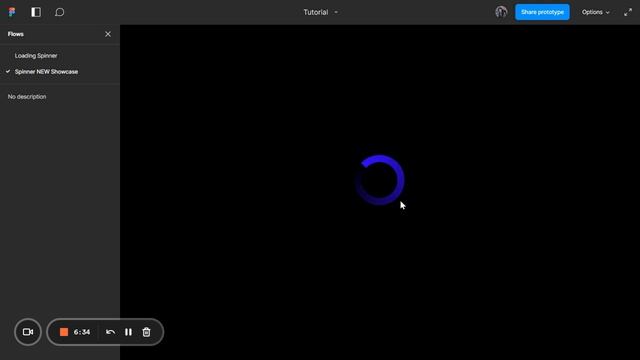
Task: Close the Flows panel
Action: click(108, 34)
